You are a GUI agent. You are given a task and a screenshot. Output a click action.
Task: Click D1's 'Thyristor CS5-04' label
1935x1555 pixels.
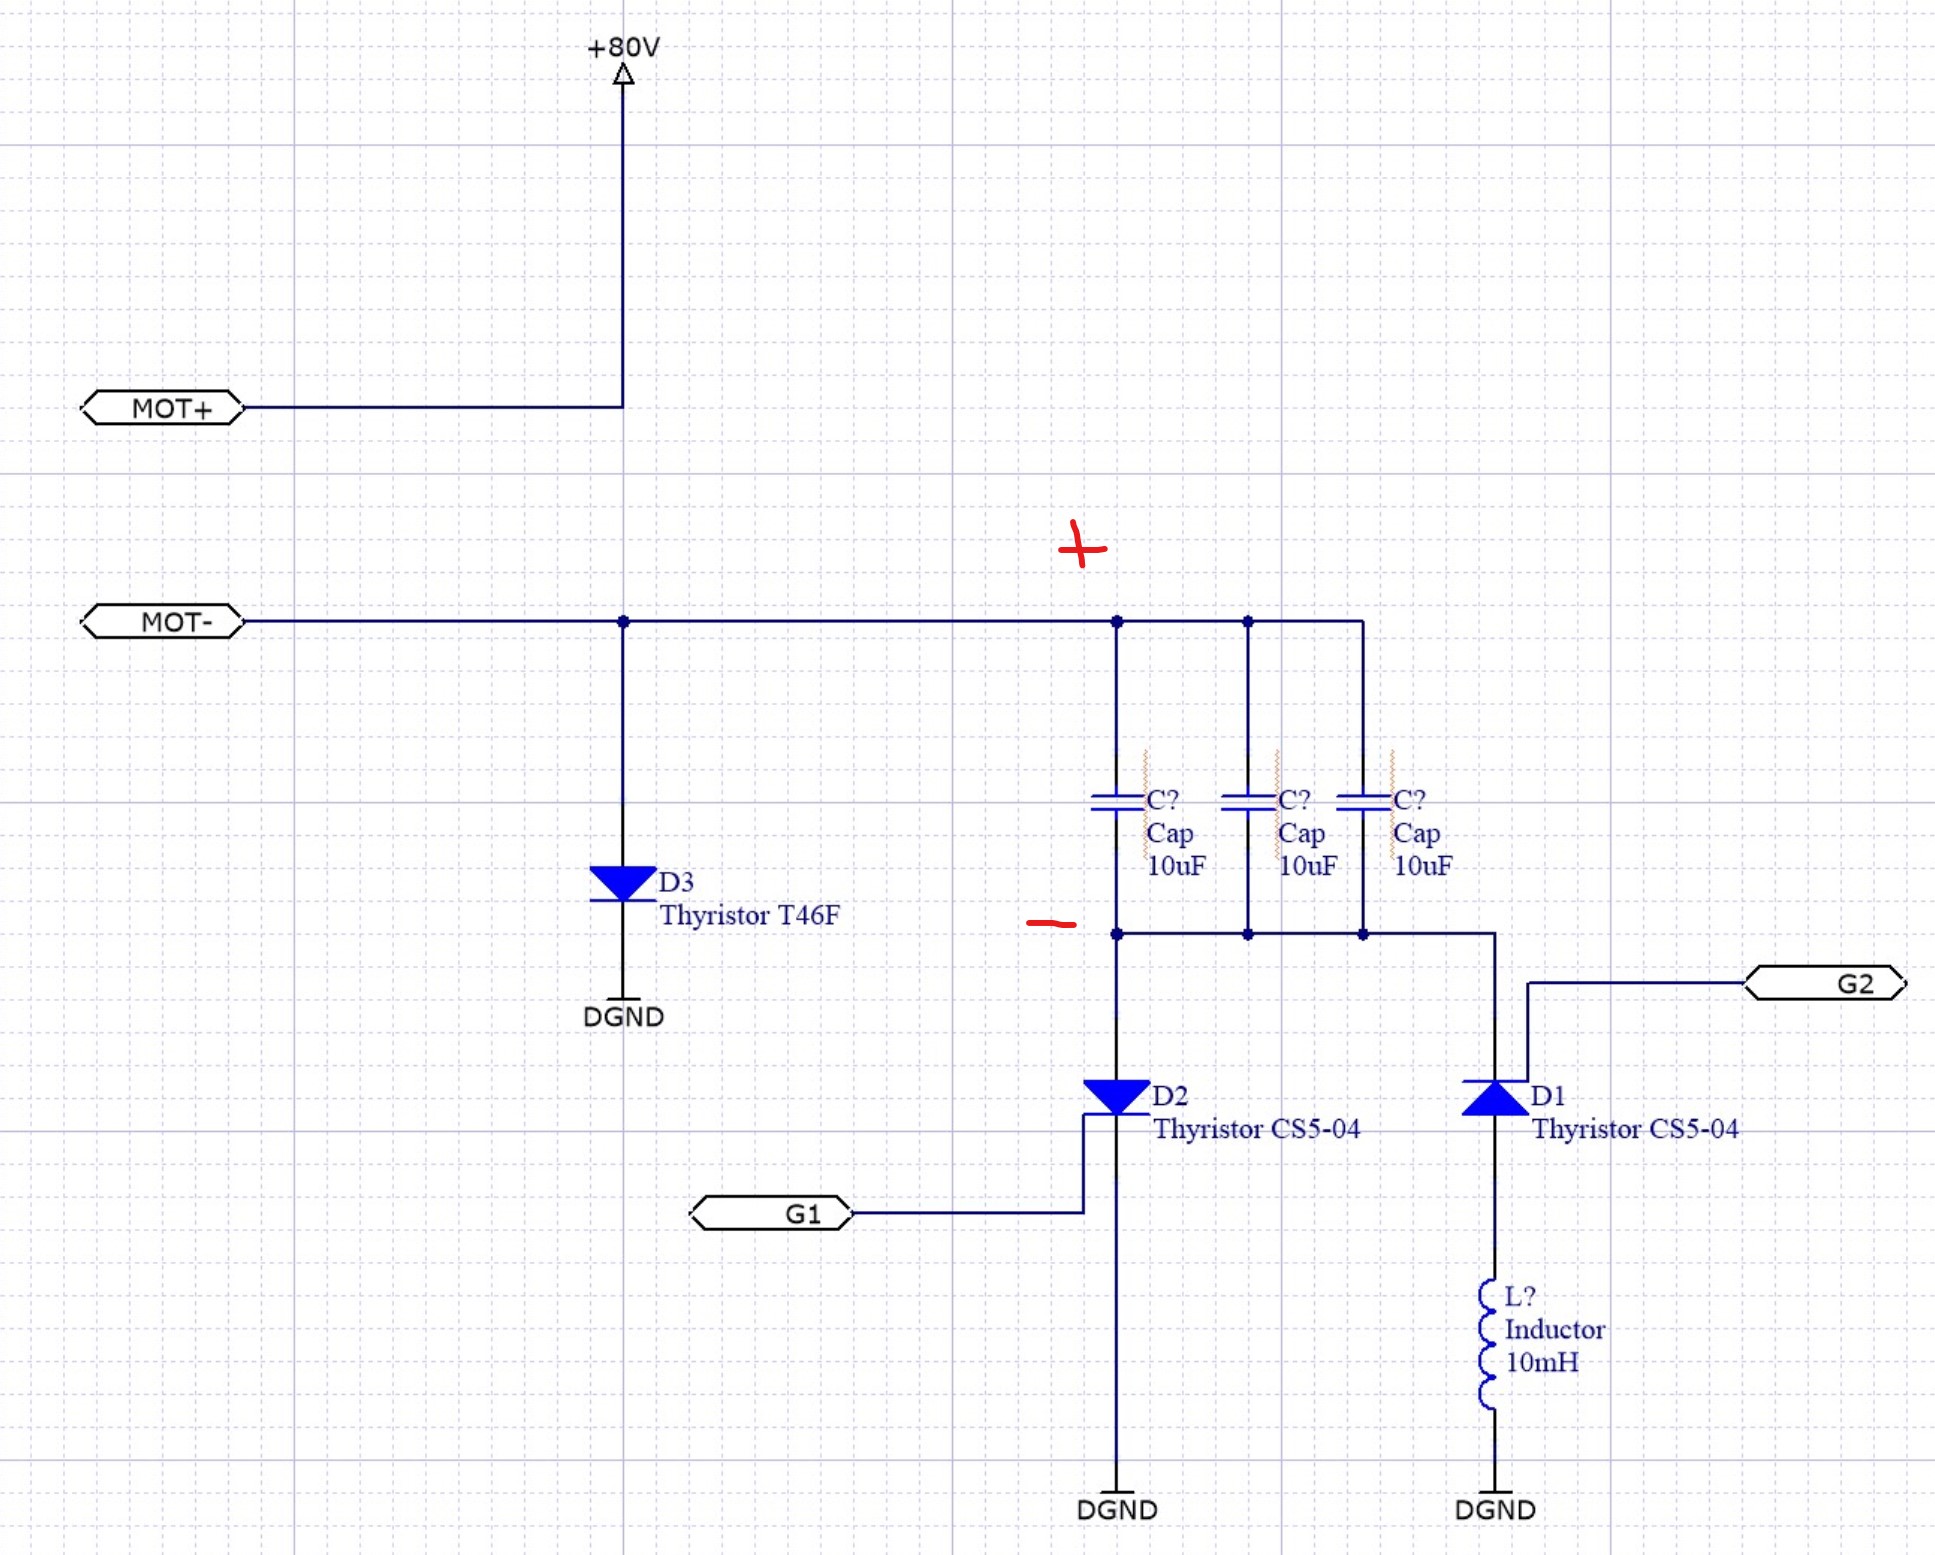1636,1129
